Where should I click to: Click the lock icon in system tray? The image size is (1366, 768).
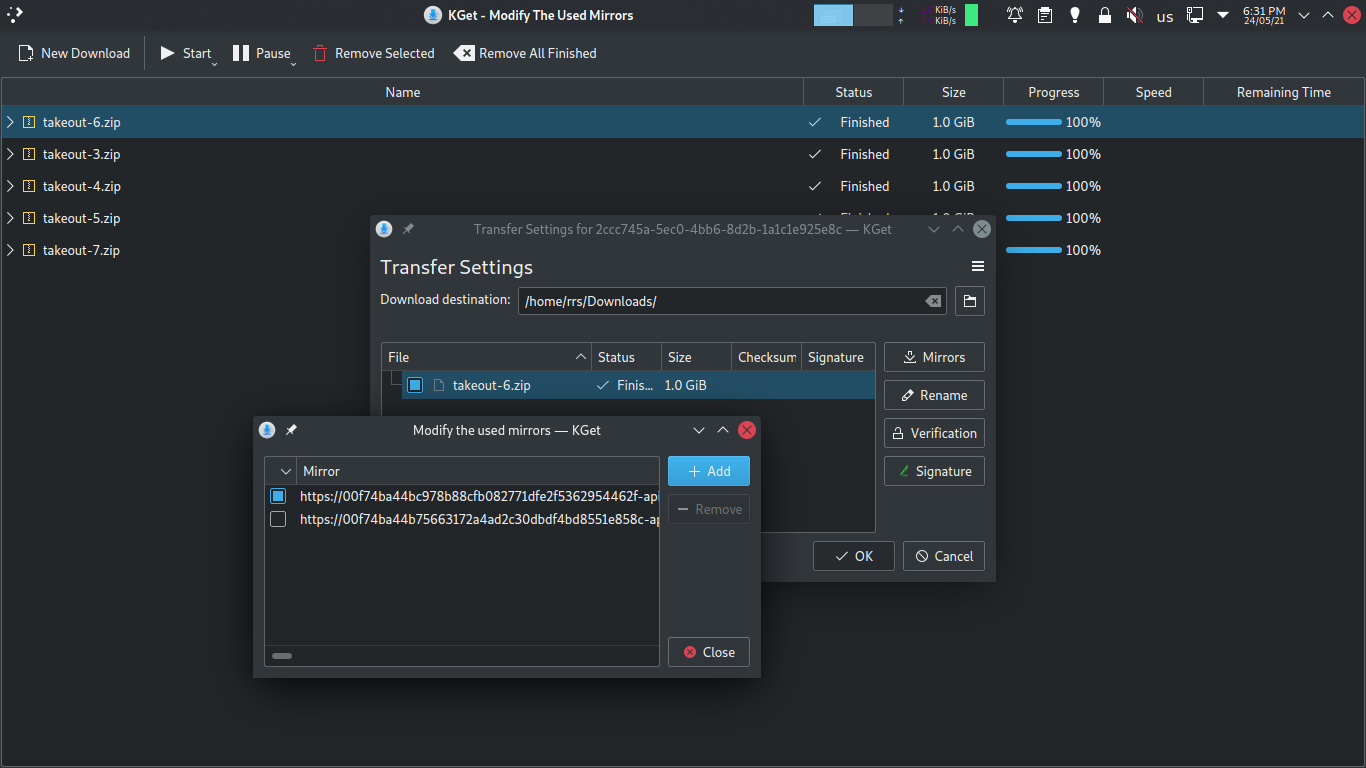(x=1105, y=15)
